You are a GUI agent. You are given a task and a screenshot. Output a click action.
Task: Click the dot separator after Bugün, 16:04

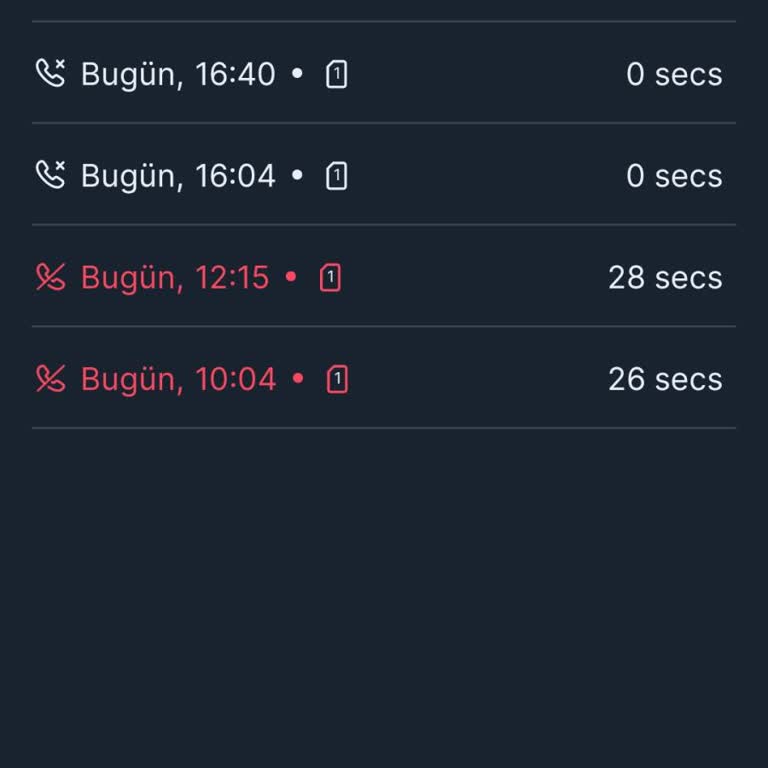(297, 176)
